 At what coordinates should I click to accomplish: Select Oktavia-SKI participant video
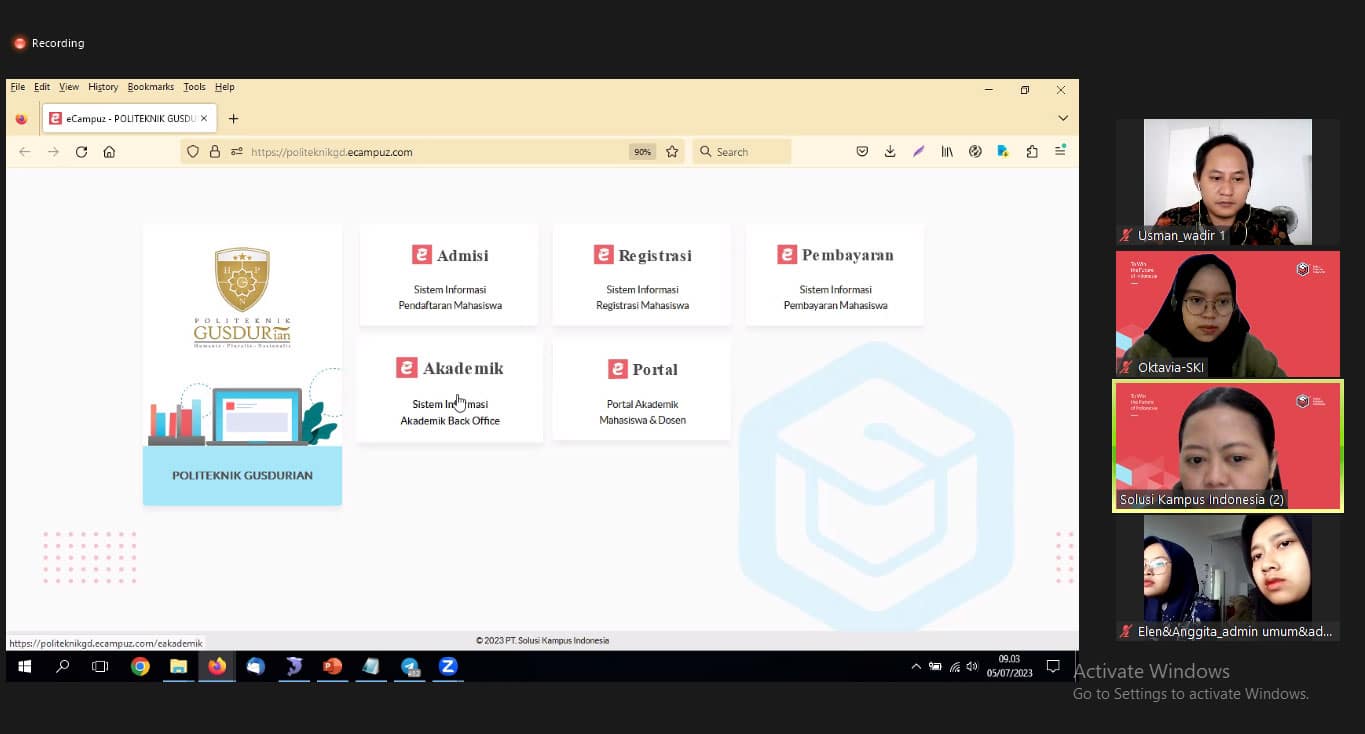point(1228,314)
